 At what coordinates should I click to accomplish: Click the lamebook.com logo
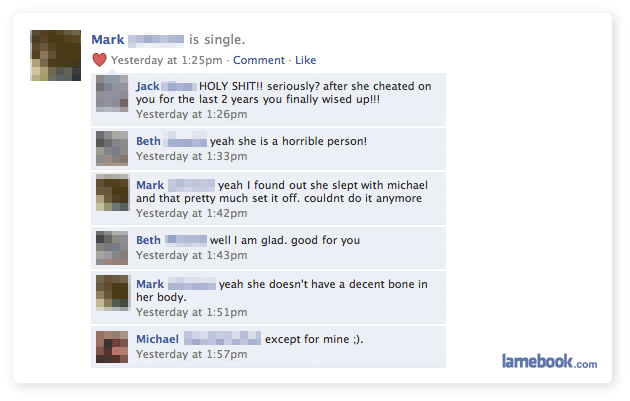549,361
